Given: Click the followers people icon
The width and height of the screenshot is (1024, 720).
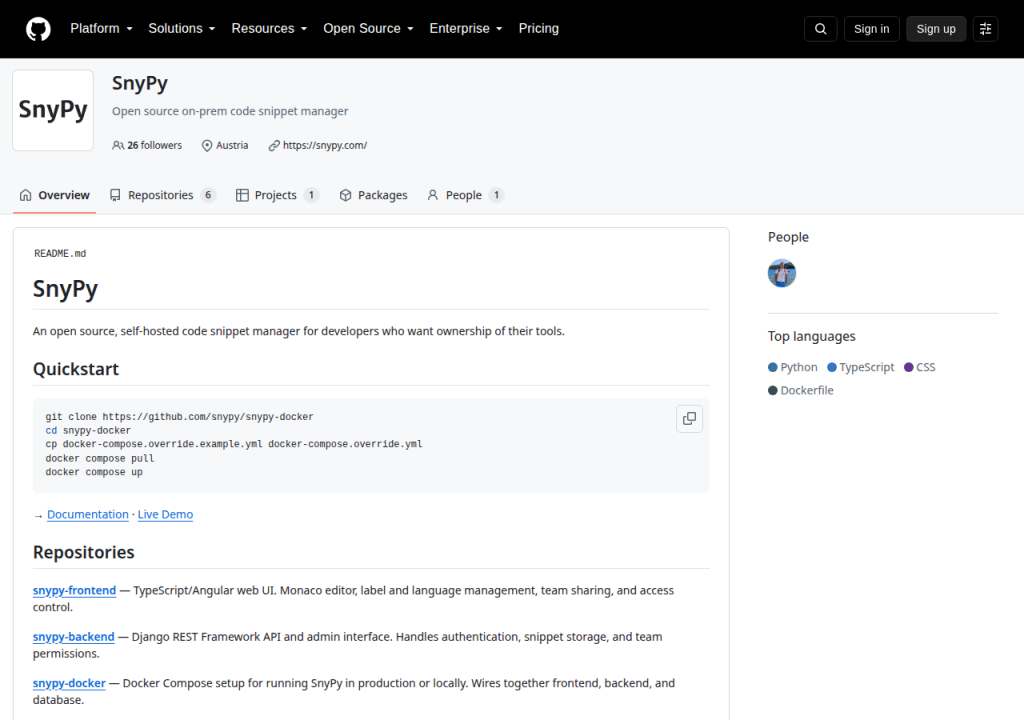Looking at the screenshot, I should [118, 145].
